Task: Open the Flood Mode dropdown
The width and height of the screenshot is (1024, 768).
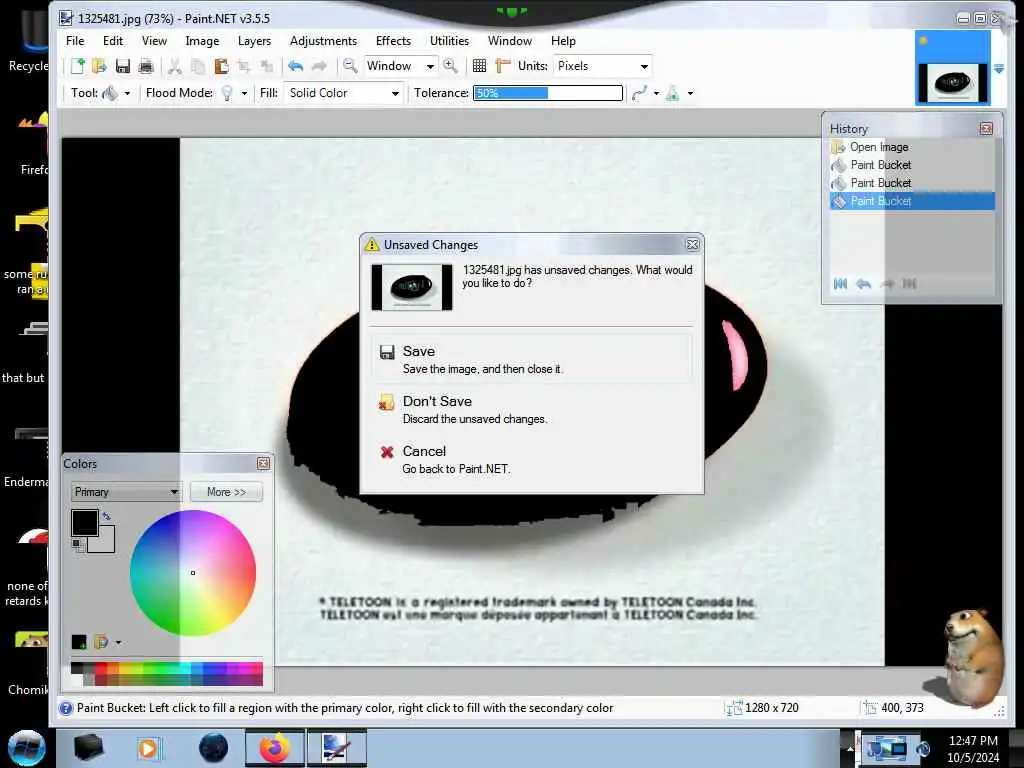Action: (234, 93)
